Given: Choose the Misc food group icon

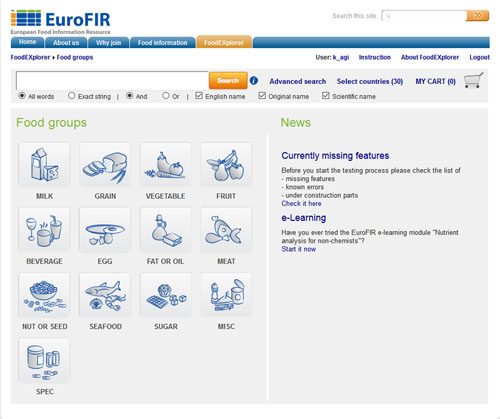Looking at the screenshot, I should [x=226, y=295].
